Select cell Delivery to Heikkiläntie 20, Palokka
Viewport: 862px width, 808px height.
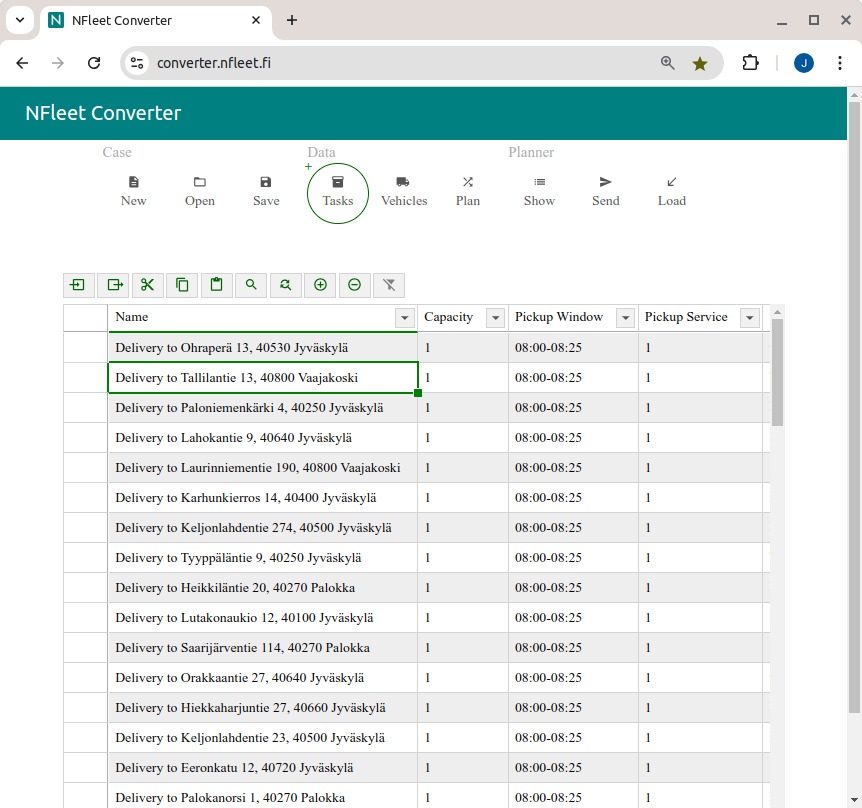click(263, 588)
